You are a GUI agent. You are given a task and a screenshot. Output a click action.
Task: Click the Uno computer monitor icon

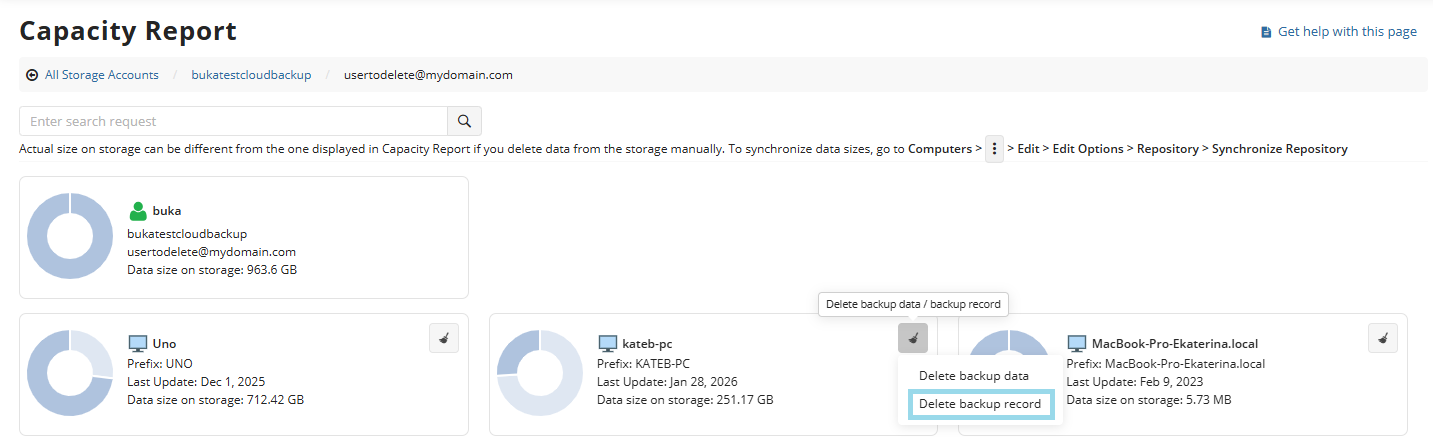[138, 343]
